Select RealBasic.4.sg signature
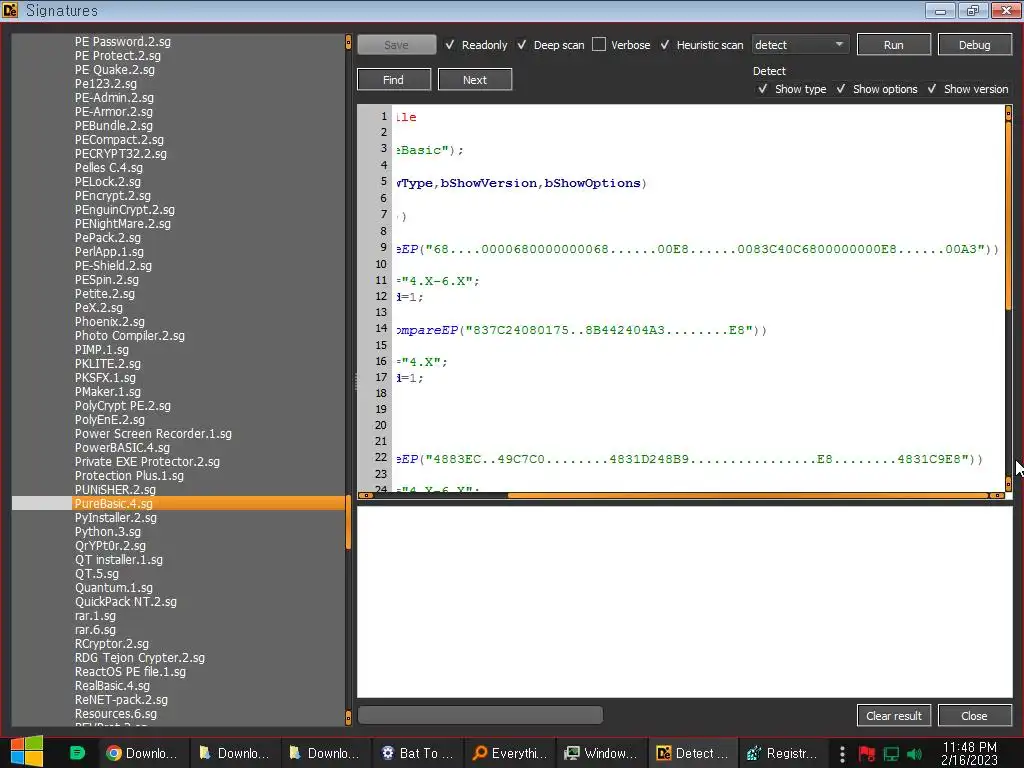This screenshot has height=768, width=1024. tap(112, 686)
